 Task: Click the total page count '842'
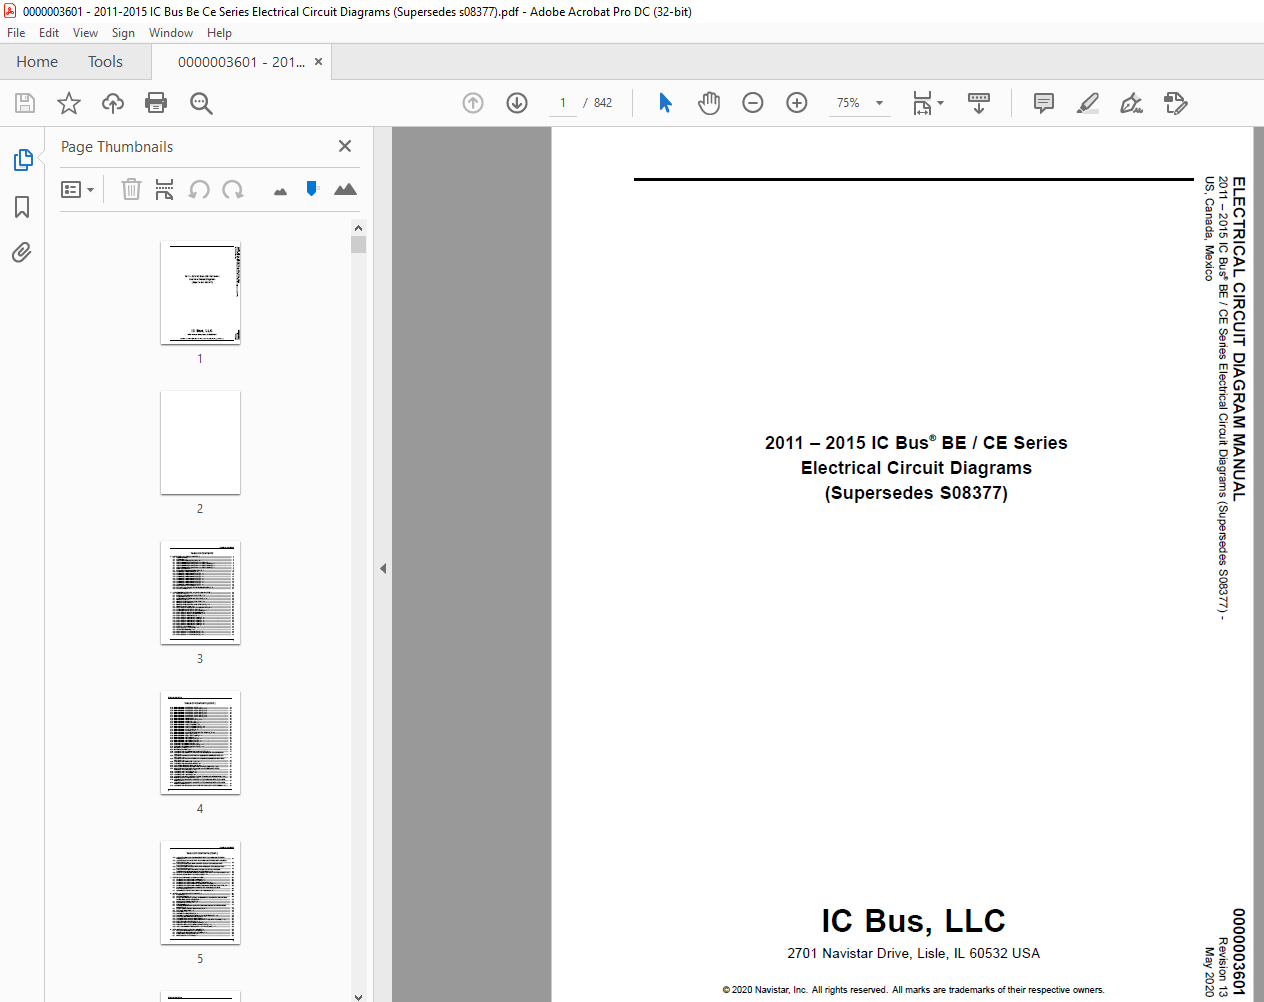[x=603, y=103]
